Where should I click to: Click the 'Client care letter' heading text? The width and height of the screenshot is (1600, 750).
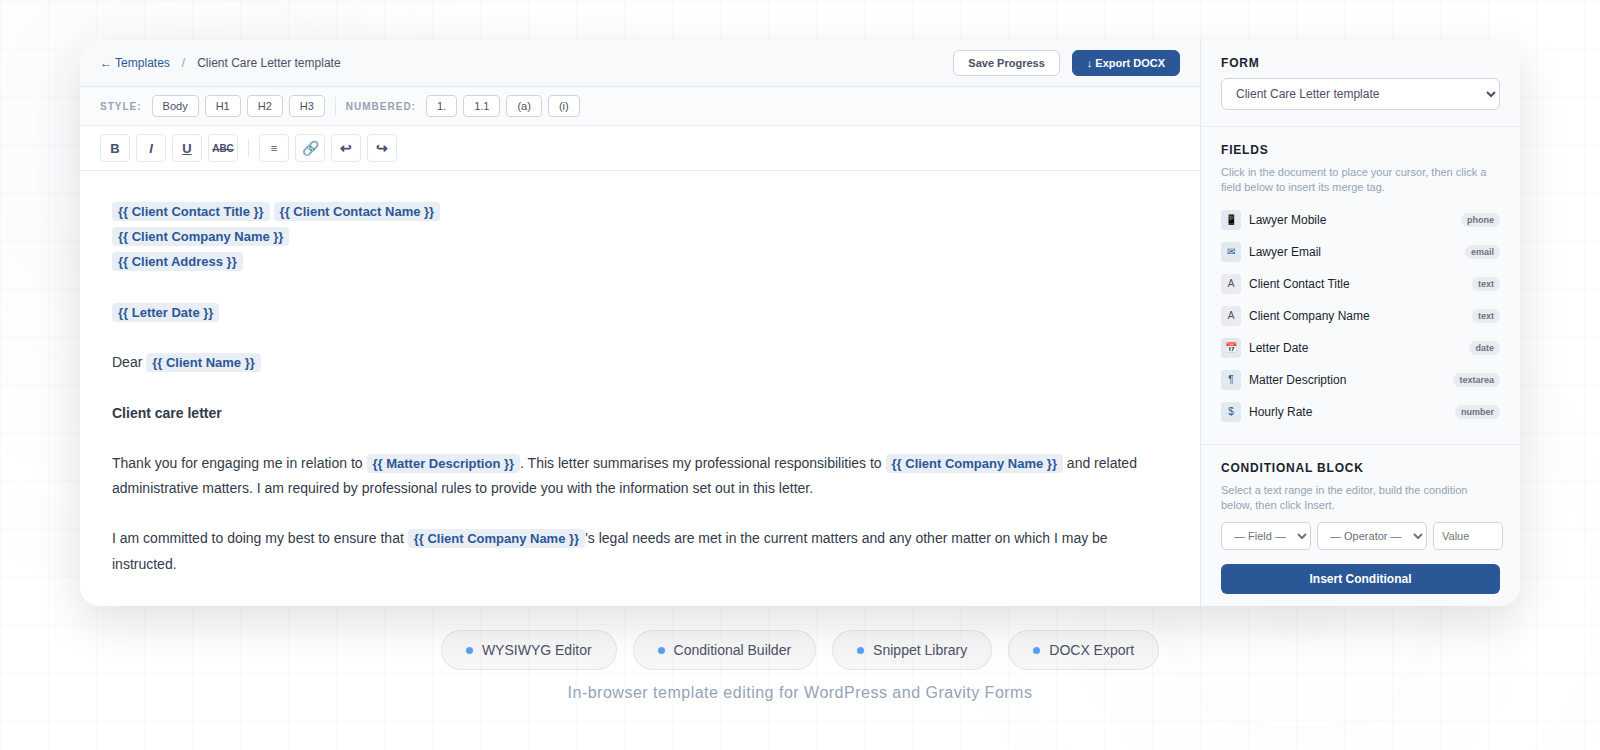[x=167, y=413]
